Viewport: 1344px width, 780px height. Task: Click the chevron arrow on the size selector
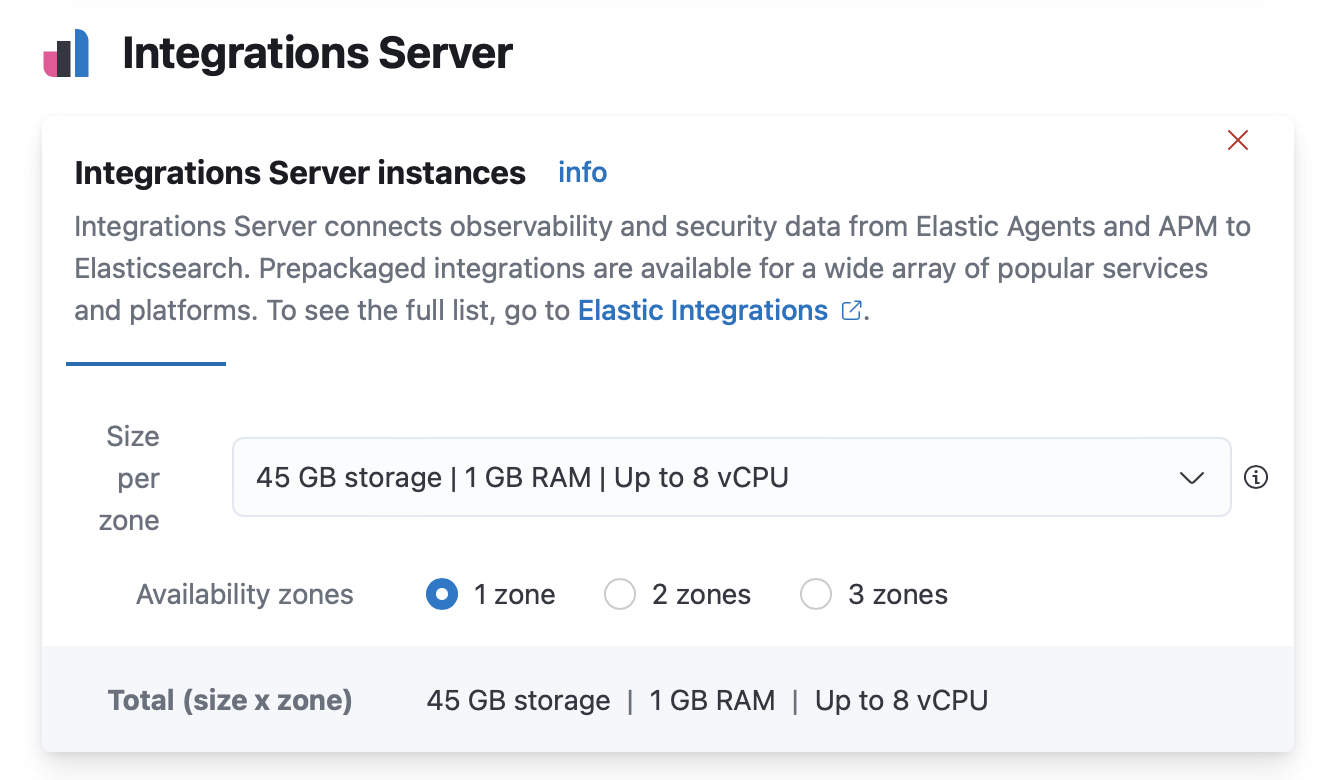(x=1192, y=478)
